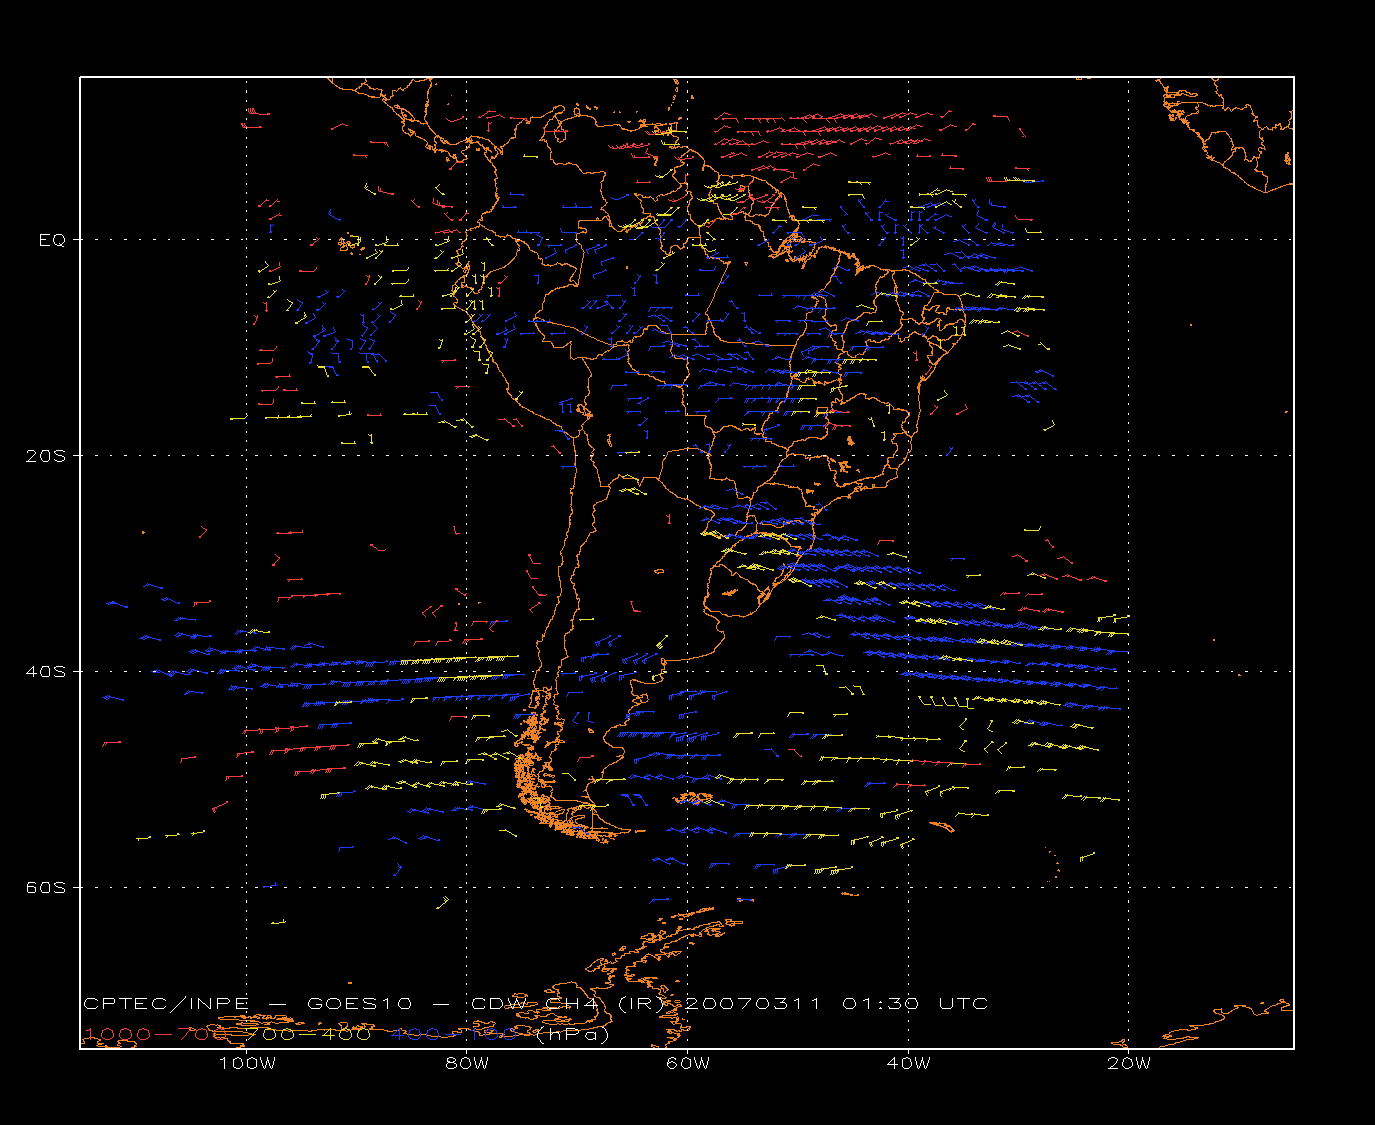Click the 01:30 time text

click(x=880, y=1003)
